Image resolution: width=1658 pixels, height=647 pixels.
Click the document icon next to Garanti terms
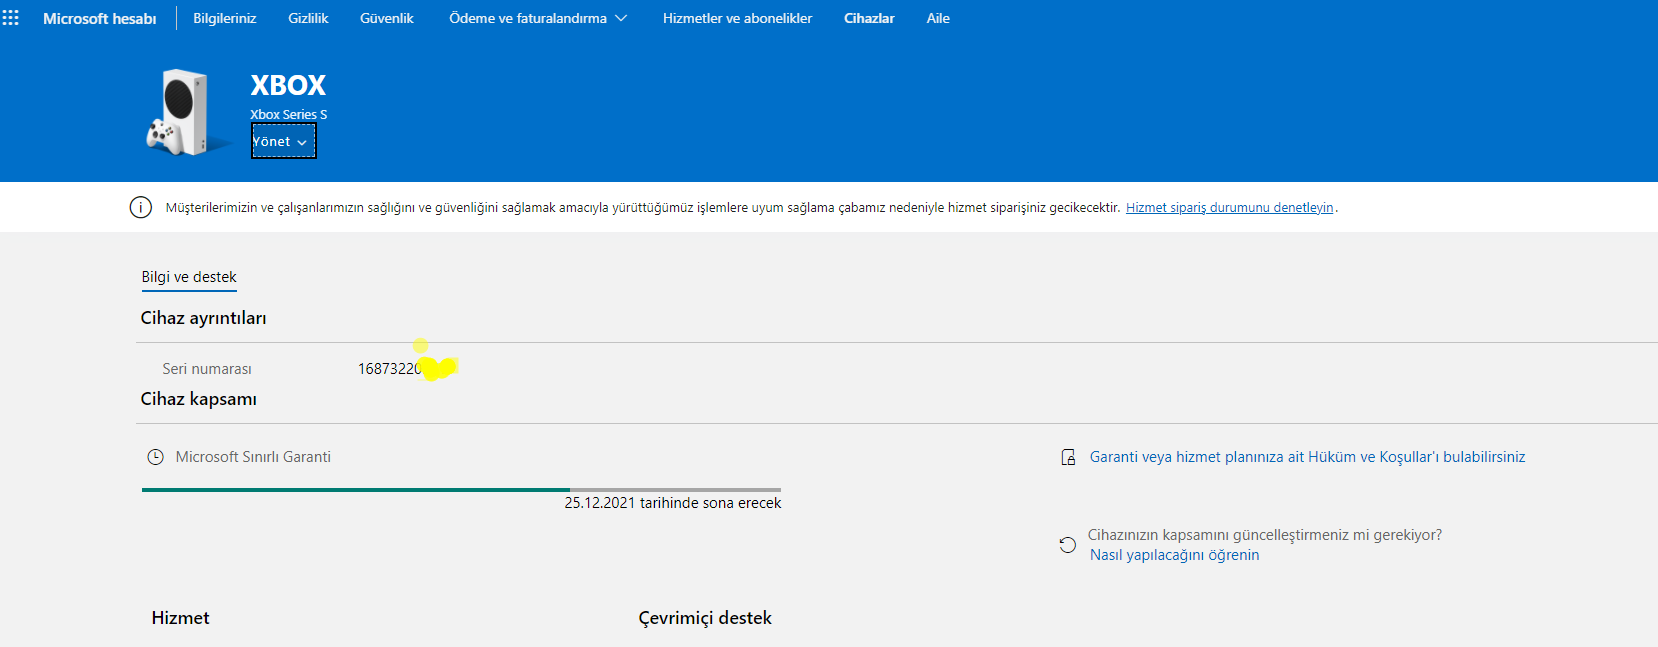tap(1068, 457)
